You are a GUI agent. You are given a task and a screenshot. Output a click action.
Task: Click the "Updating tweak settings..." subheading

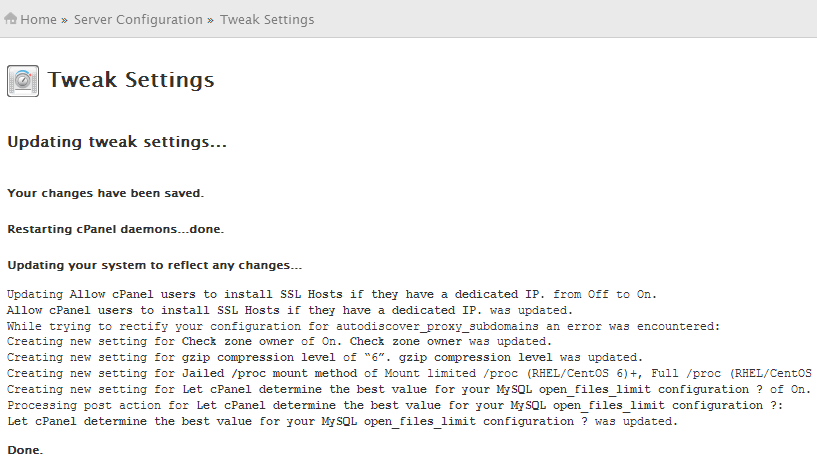coord(117,142)
